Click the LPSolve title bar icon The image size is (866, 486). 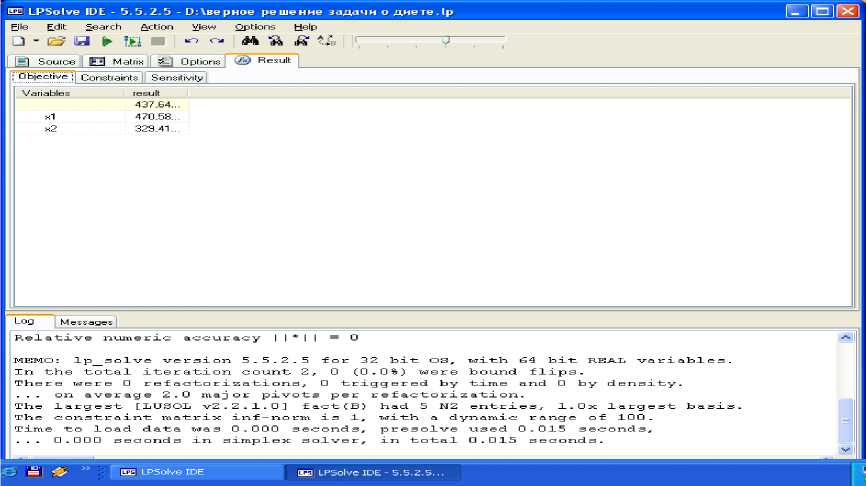pos(15,11)
